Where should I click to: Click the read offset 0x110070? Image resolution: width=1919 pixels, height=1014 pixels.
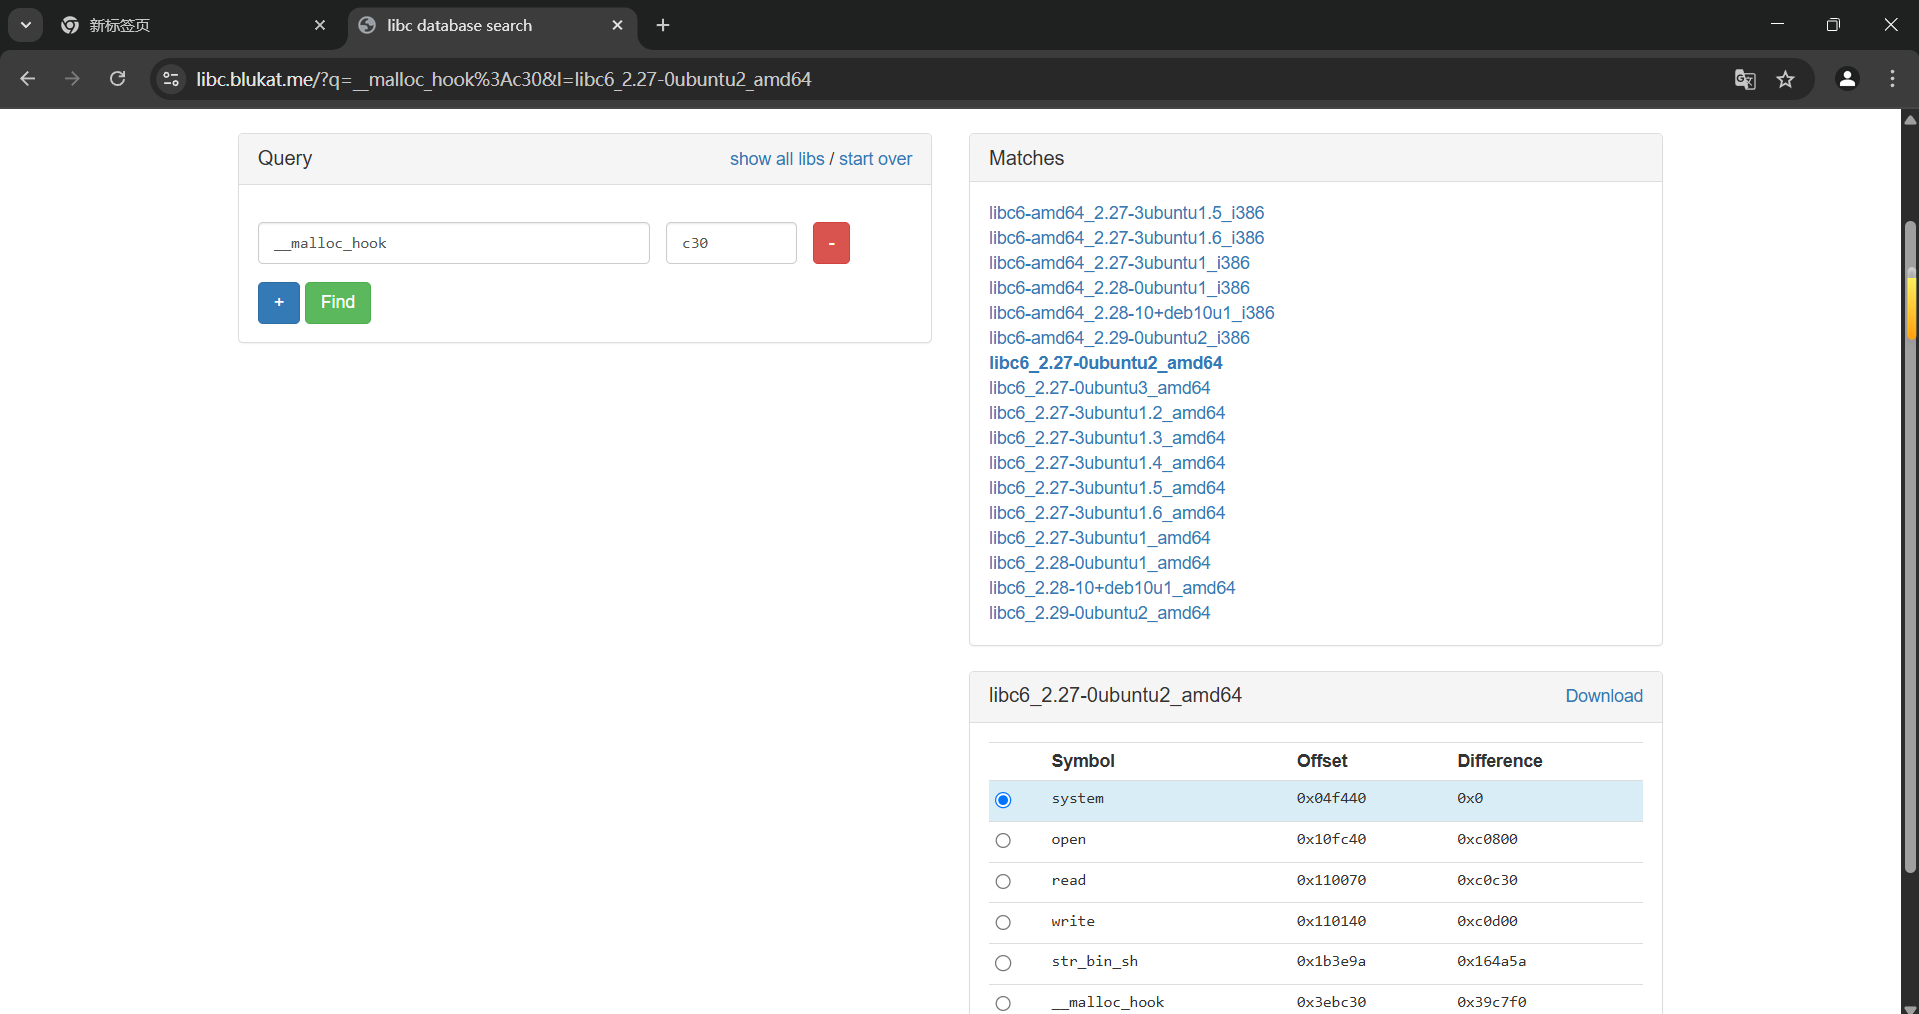click(x=1331, y=881)
